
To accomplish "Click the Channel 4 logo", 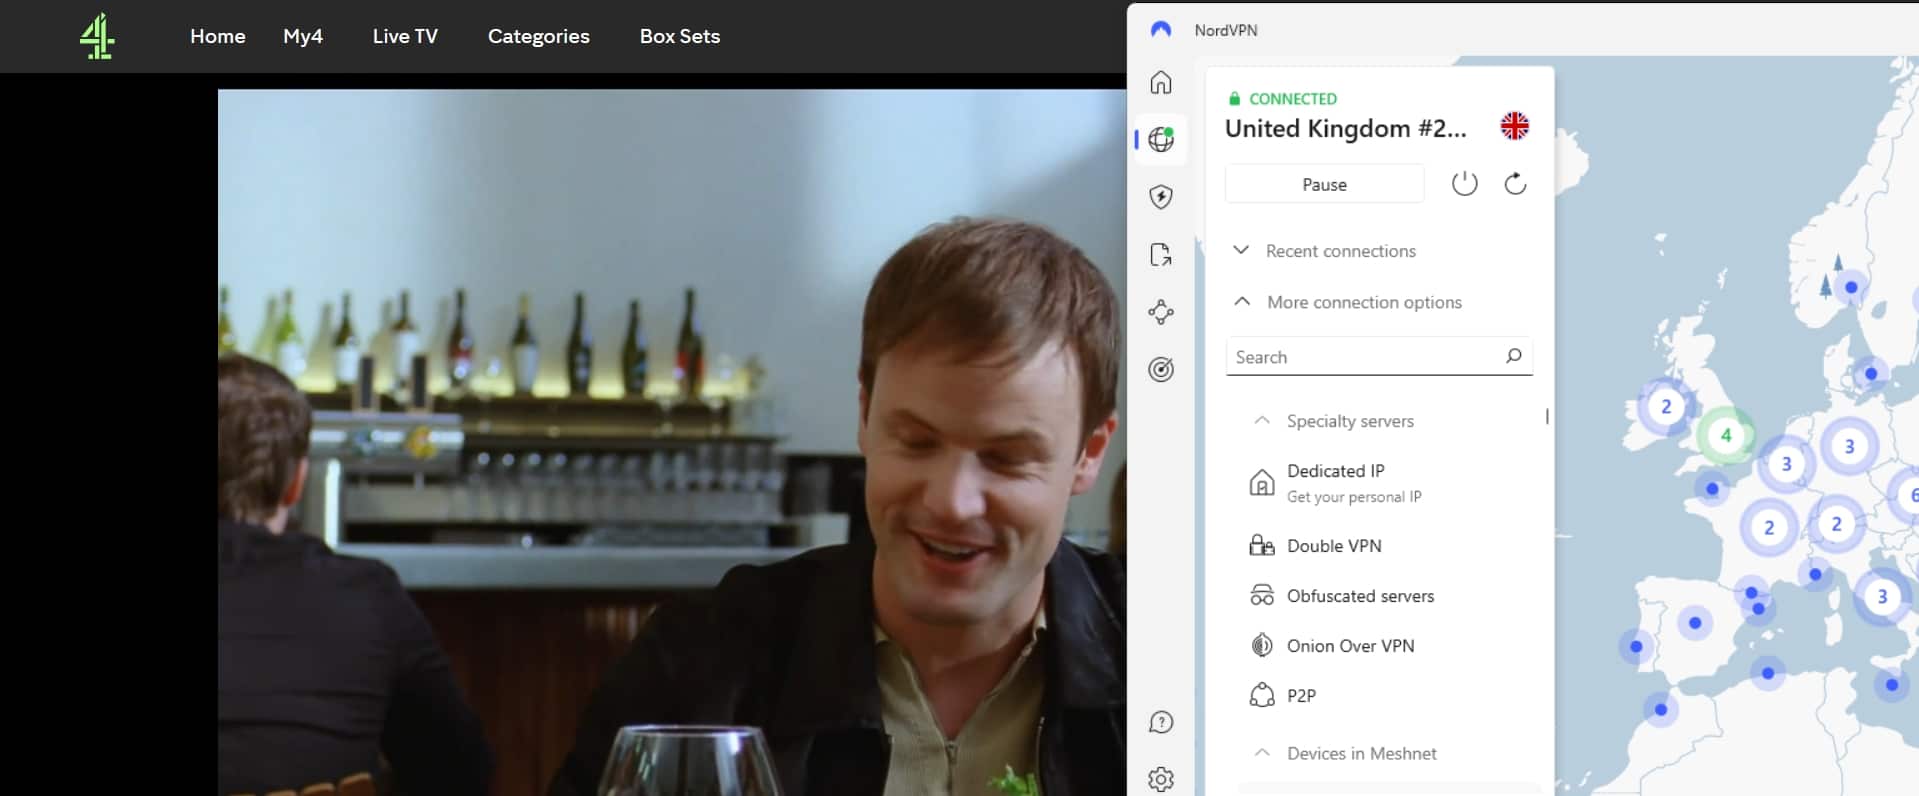I will (x=97, y=37).
